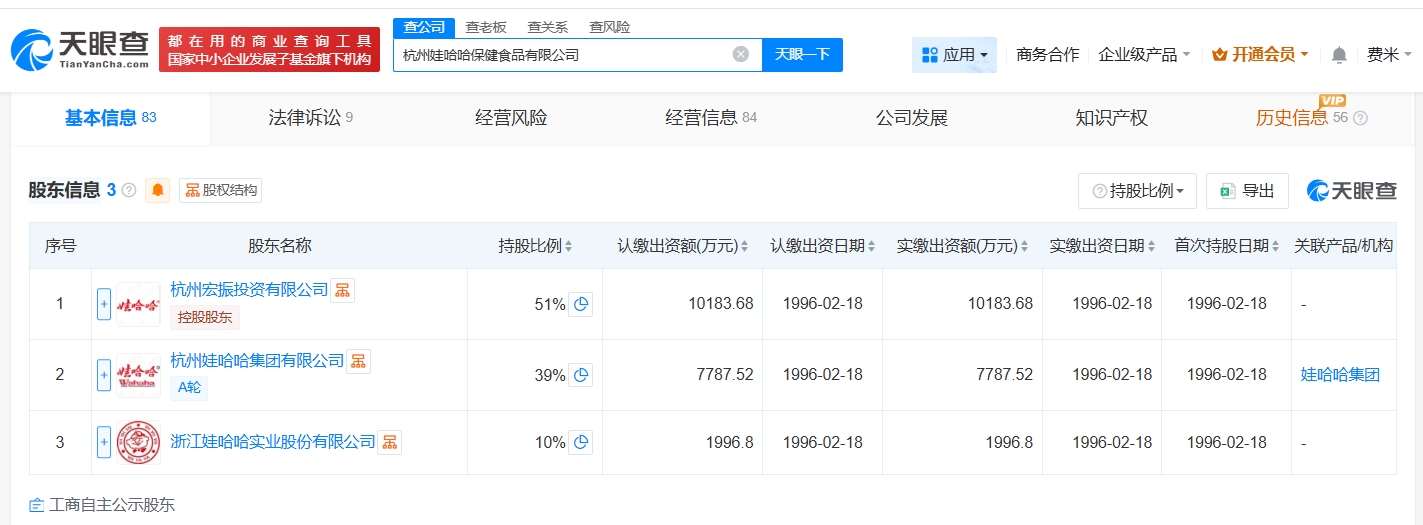
Task: Open the 持股比例 dropdown filter
Action: [x=1137, y=191]
